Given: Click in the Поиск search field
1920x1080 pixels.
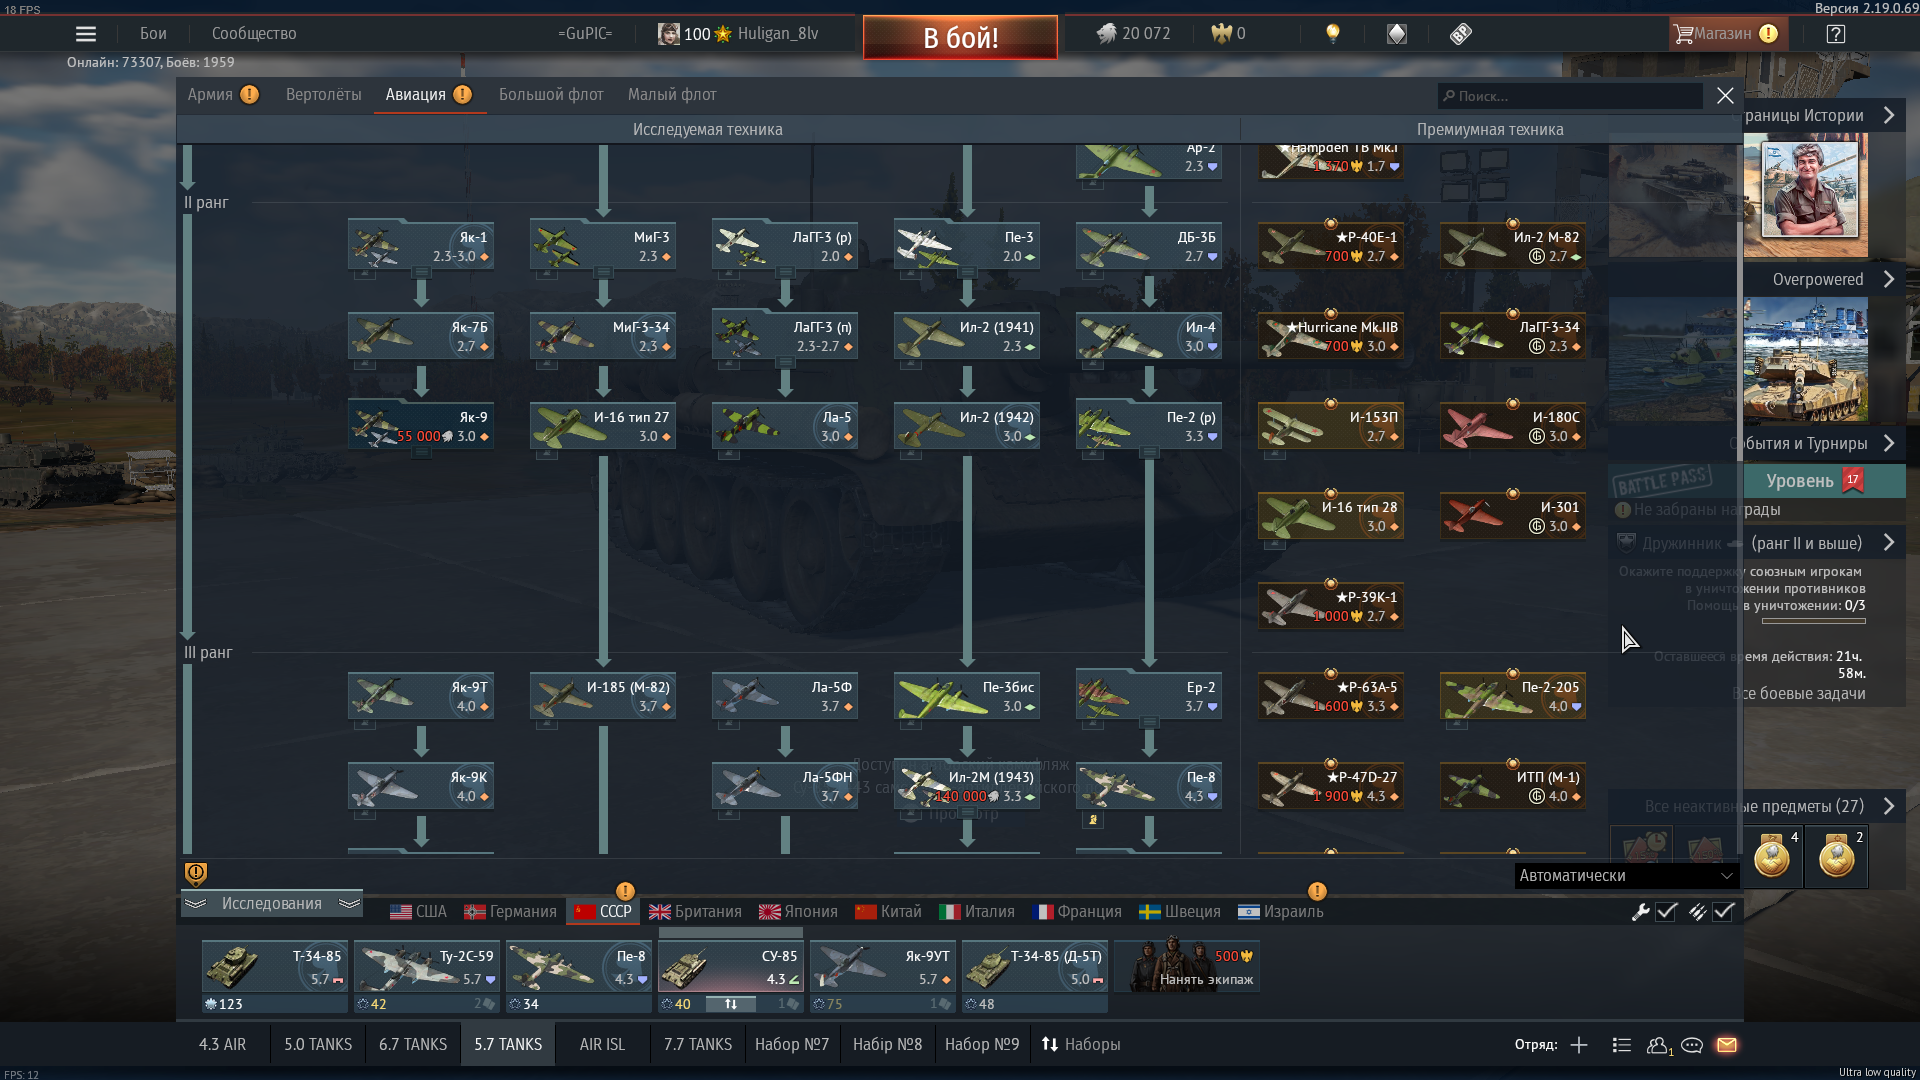Looking at the screenshot, I should click(1570, 96).
